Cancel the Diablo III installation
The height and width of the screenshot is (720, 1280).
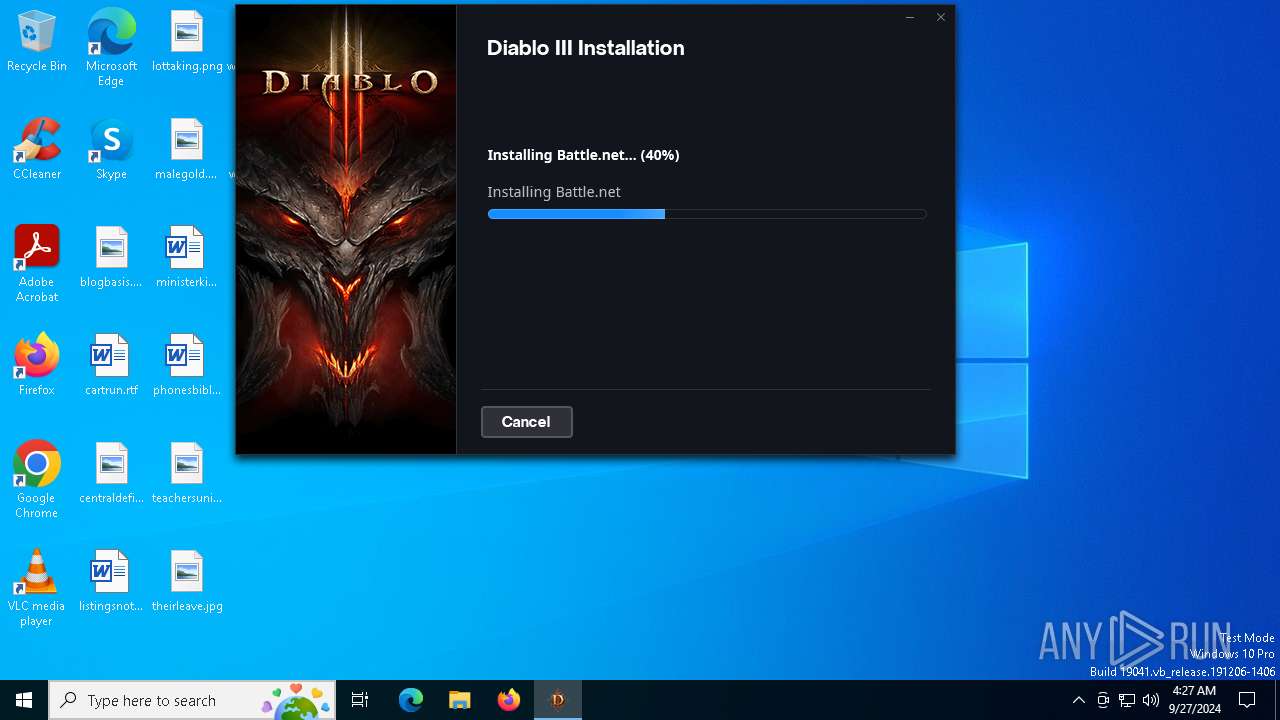pyautogui.click(x=526, y=422)
